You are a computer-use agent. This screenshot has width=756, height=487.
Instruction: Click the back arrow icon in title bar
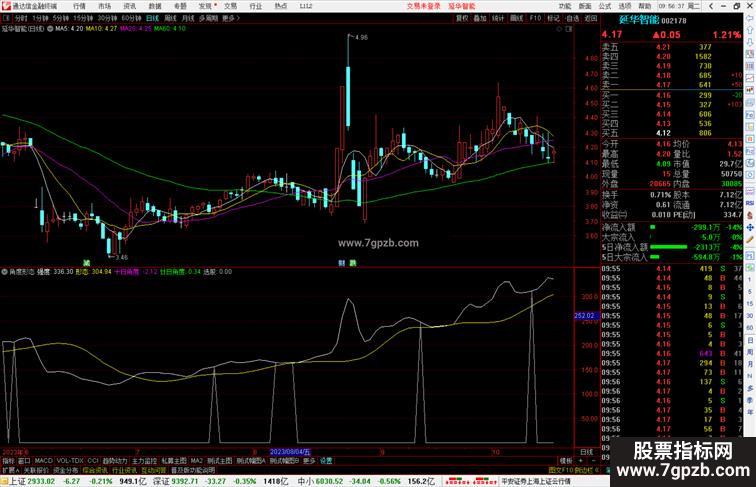(x=711, y=6)
